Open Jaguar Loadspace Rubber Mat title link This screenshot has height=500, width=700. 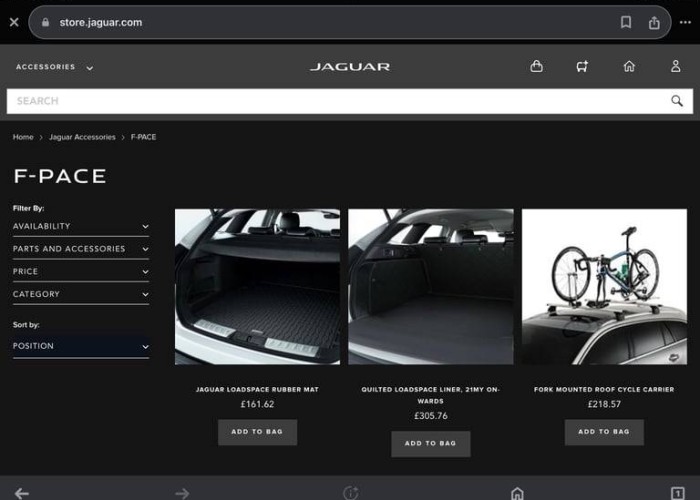click(258, 389)
